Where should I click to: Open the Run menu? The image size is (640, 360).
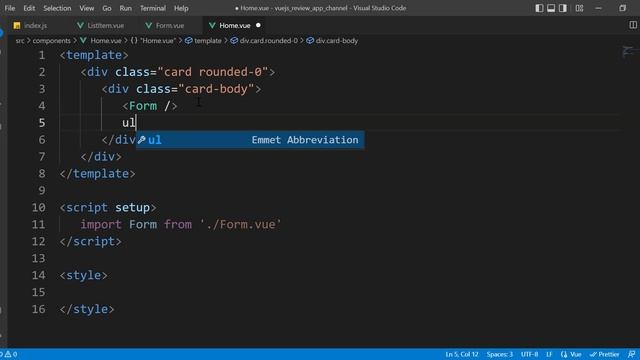click(126, 8)
